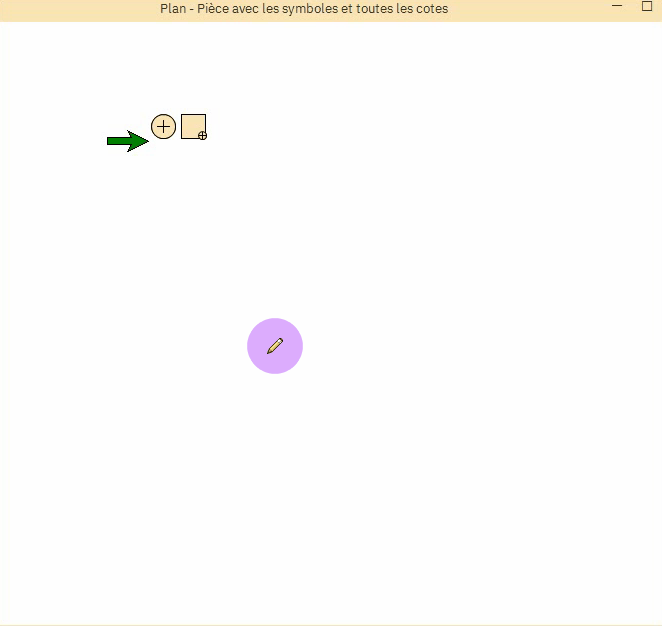Select the square symbol with plus badge
The image size is (662, 626).
193,127
